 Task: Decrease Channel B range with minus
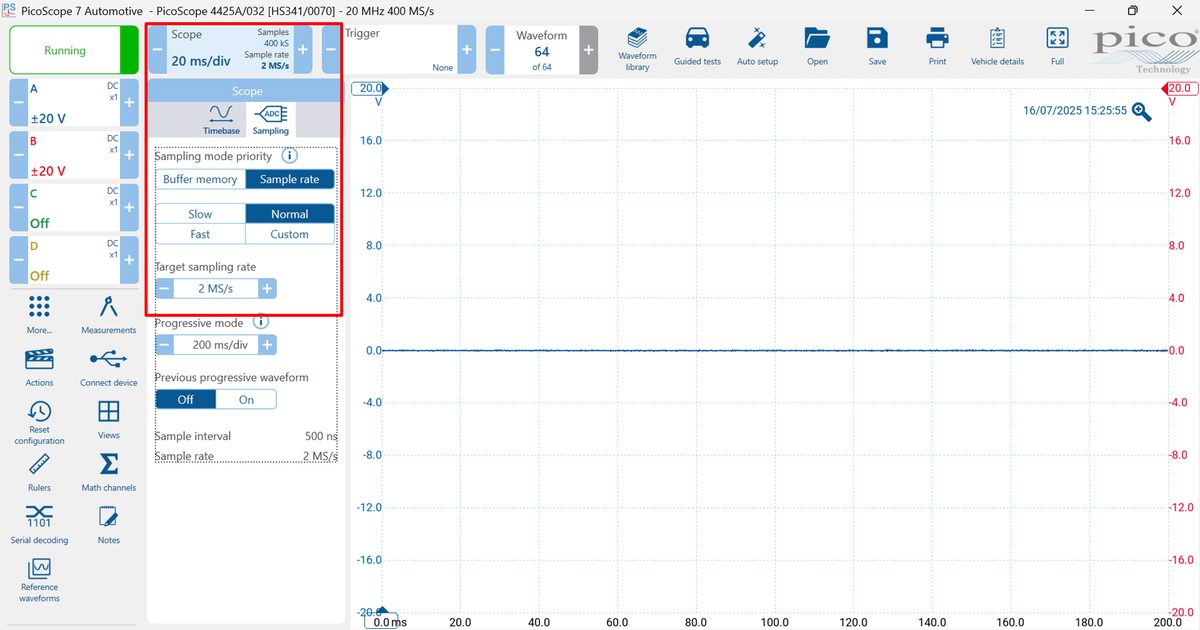click(x=18, y=155)
